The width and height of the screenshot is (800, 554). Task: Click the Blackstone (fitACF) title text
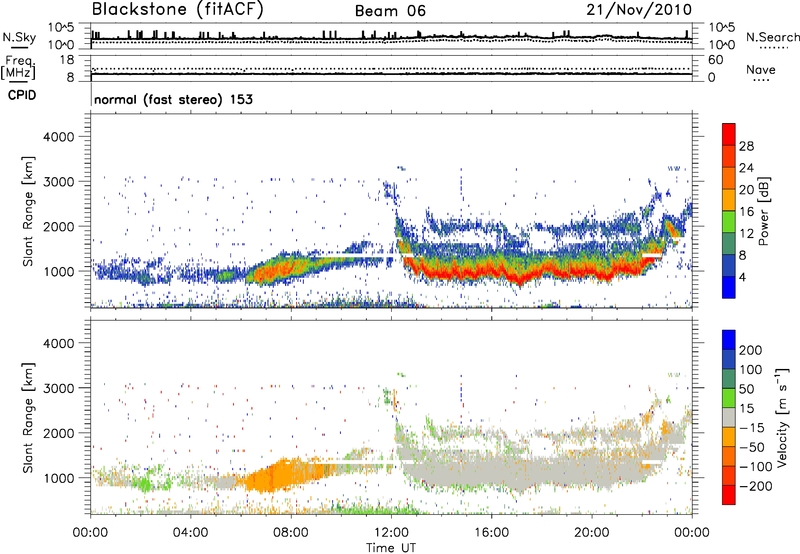tap(177, 10)
